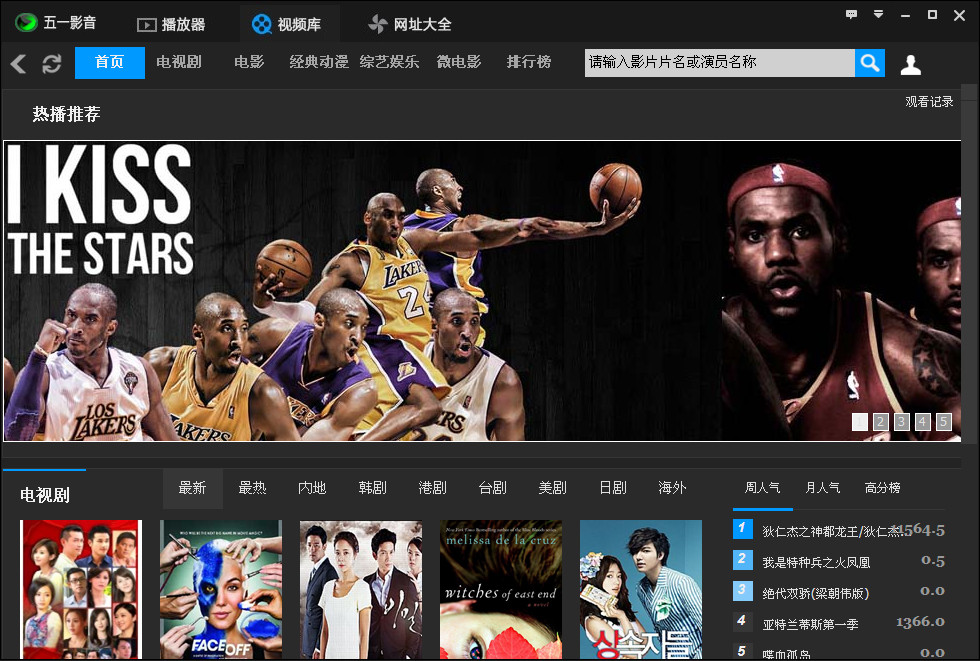Filter TV dramas by 内地
Viewport: 980px width, 661px height.
312,488
